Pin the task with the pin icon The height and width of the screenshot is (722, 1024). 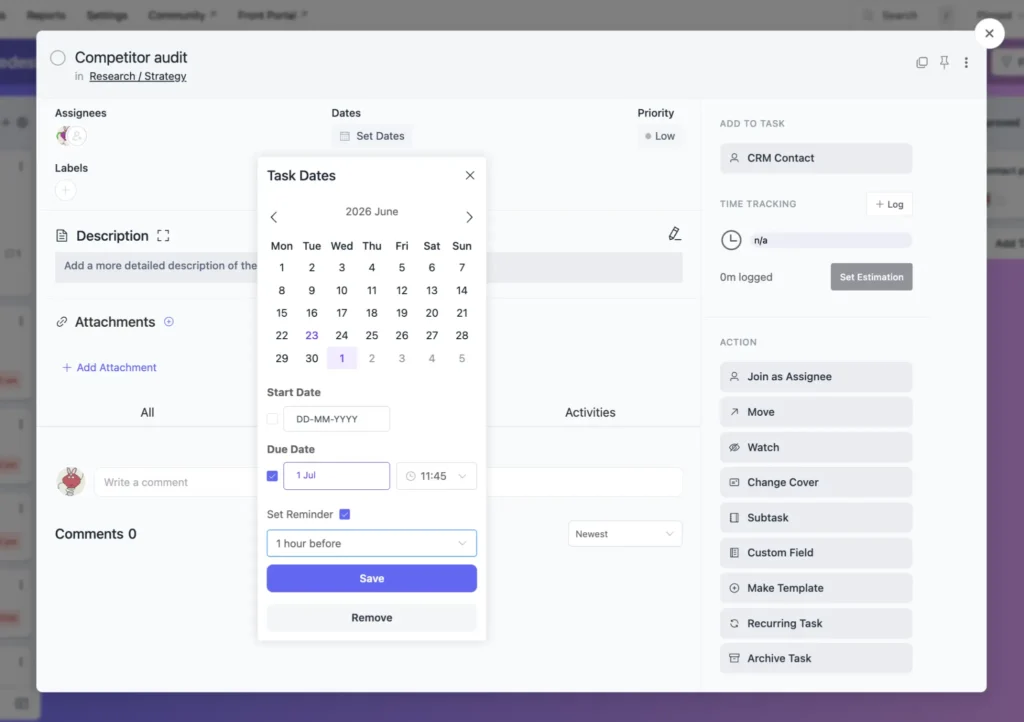pos(944,63)
